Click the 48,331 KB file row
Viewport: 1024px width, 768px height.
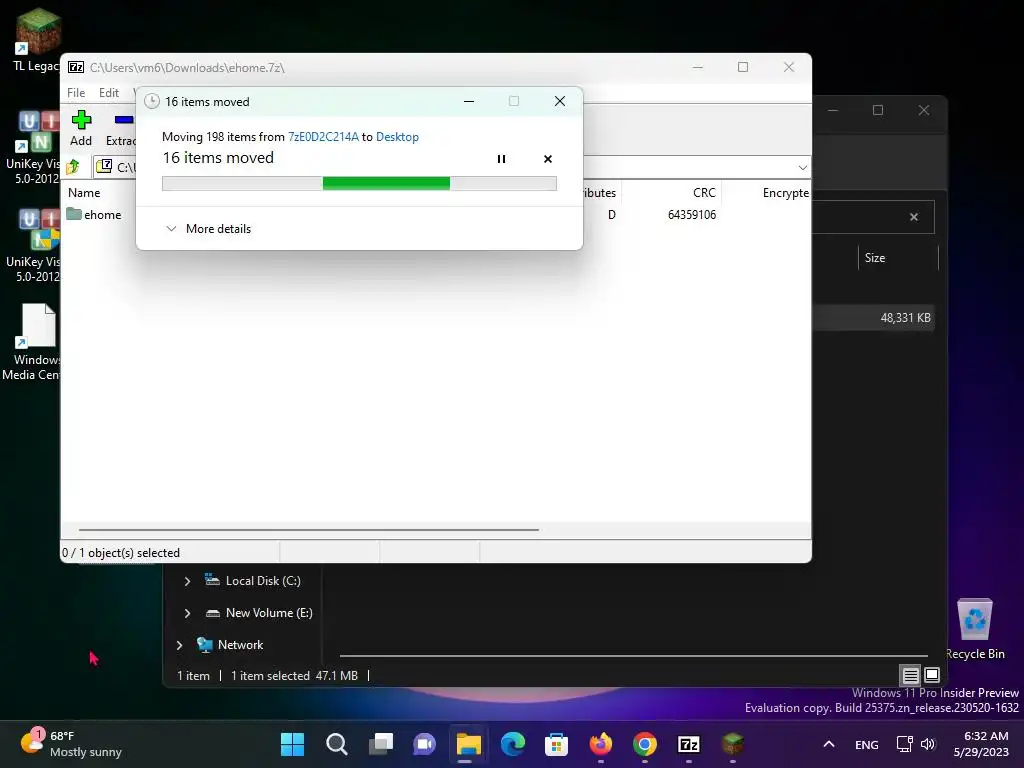(x=874, y=318)
